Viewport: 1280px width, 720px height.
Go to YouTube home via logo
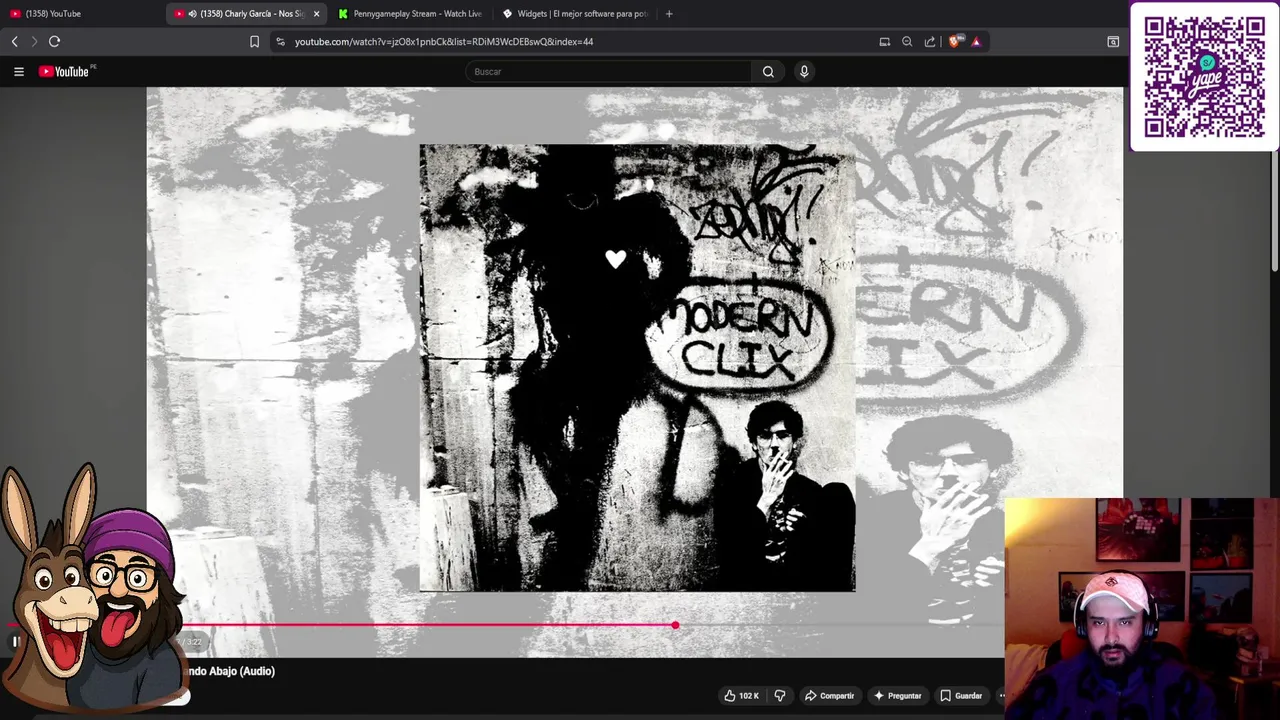[66, 71]
